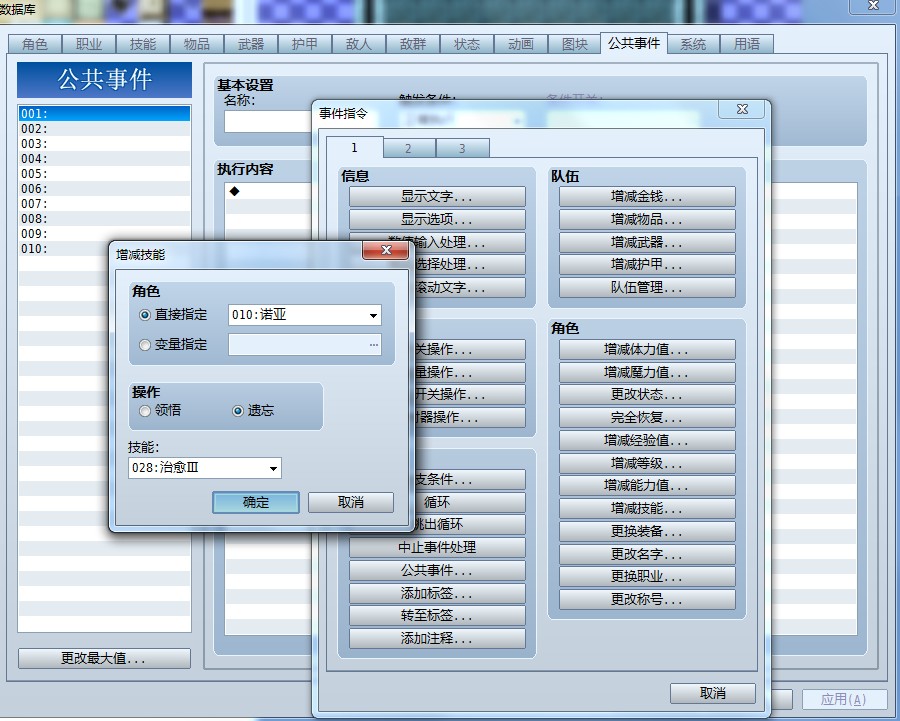This screenshot has height=721, width=900.
Task: Open the 更换职业... command
Action: [647, 576]
